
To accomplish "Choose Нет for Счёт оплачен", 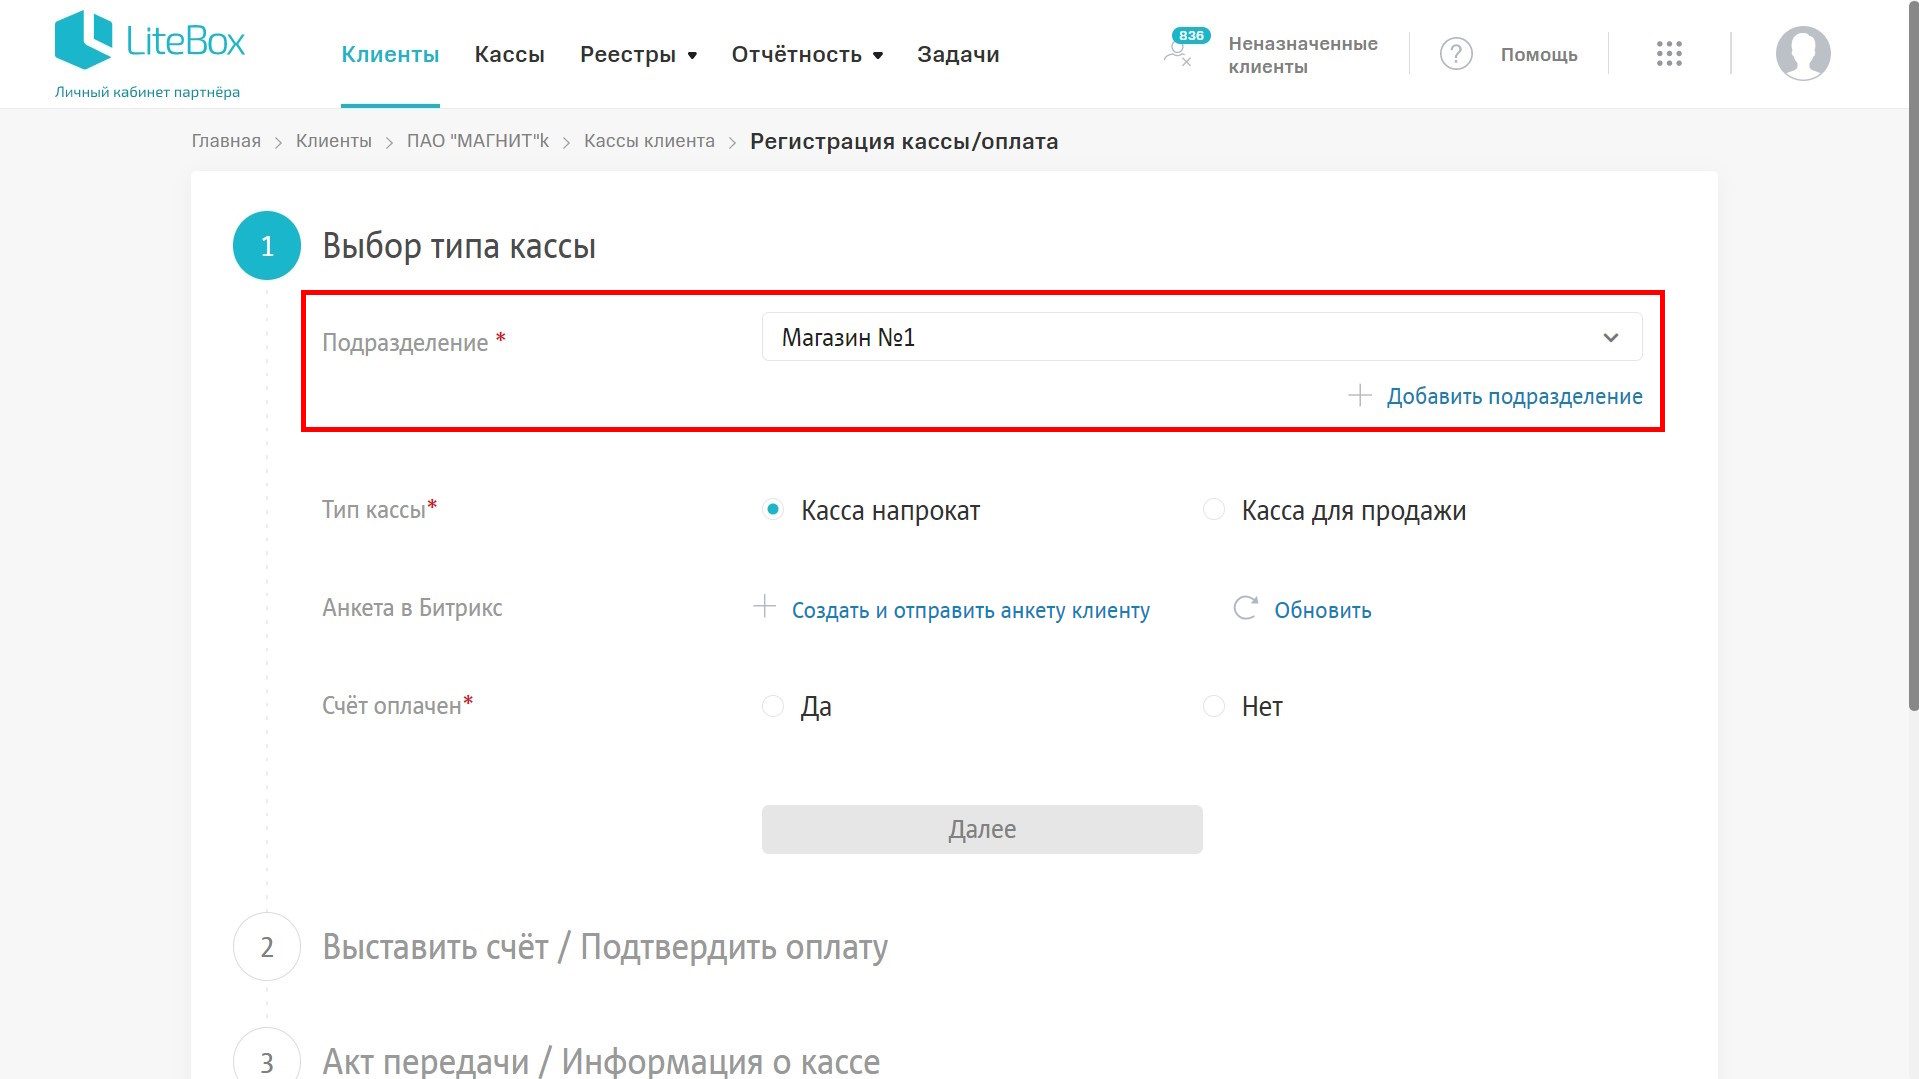I will tap(1214, 706).
